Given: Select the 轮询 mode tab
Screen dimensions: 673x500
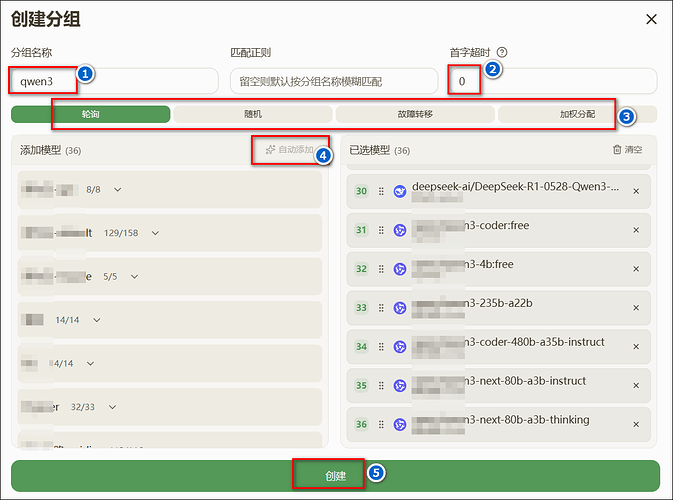Looking at the screenshot, I should pyautogui.click(x=91, y=114).
